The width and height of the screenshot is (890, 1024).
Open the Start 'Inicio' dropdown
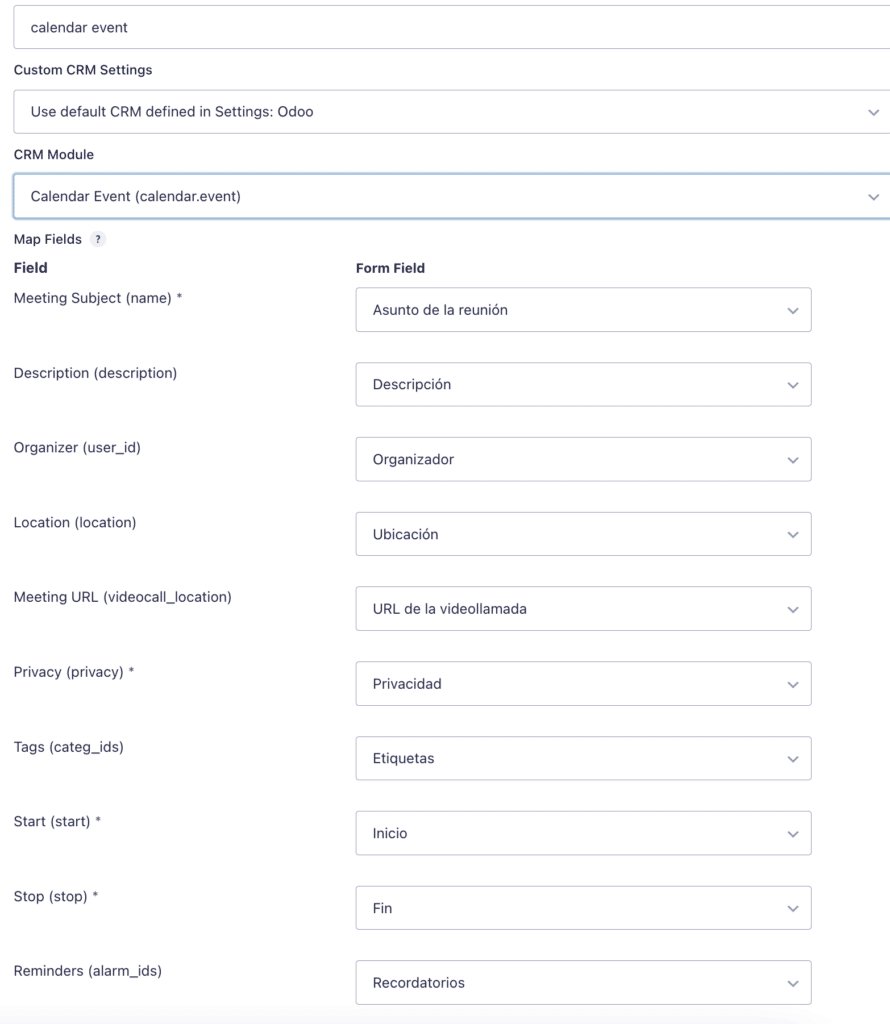point(582,833)
